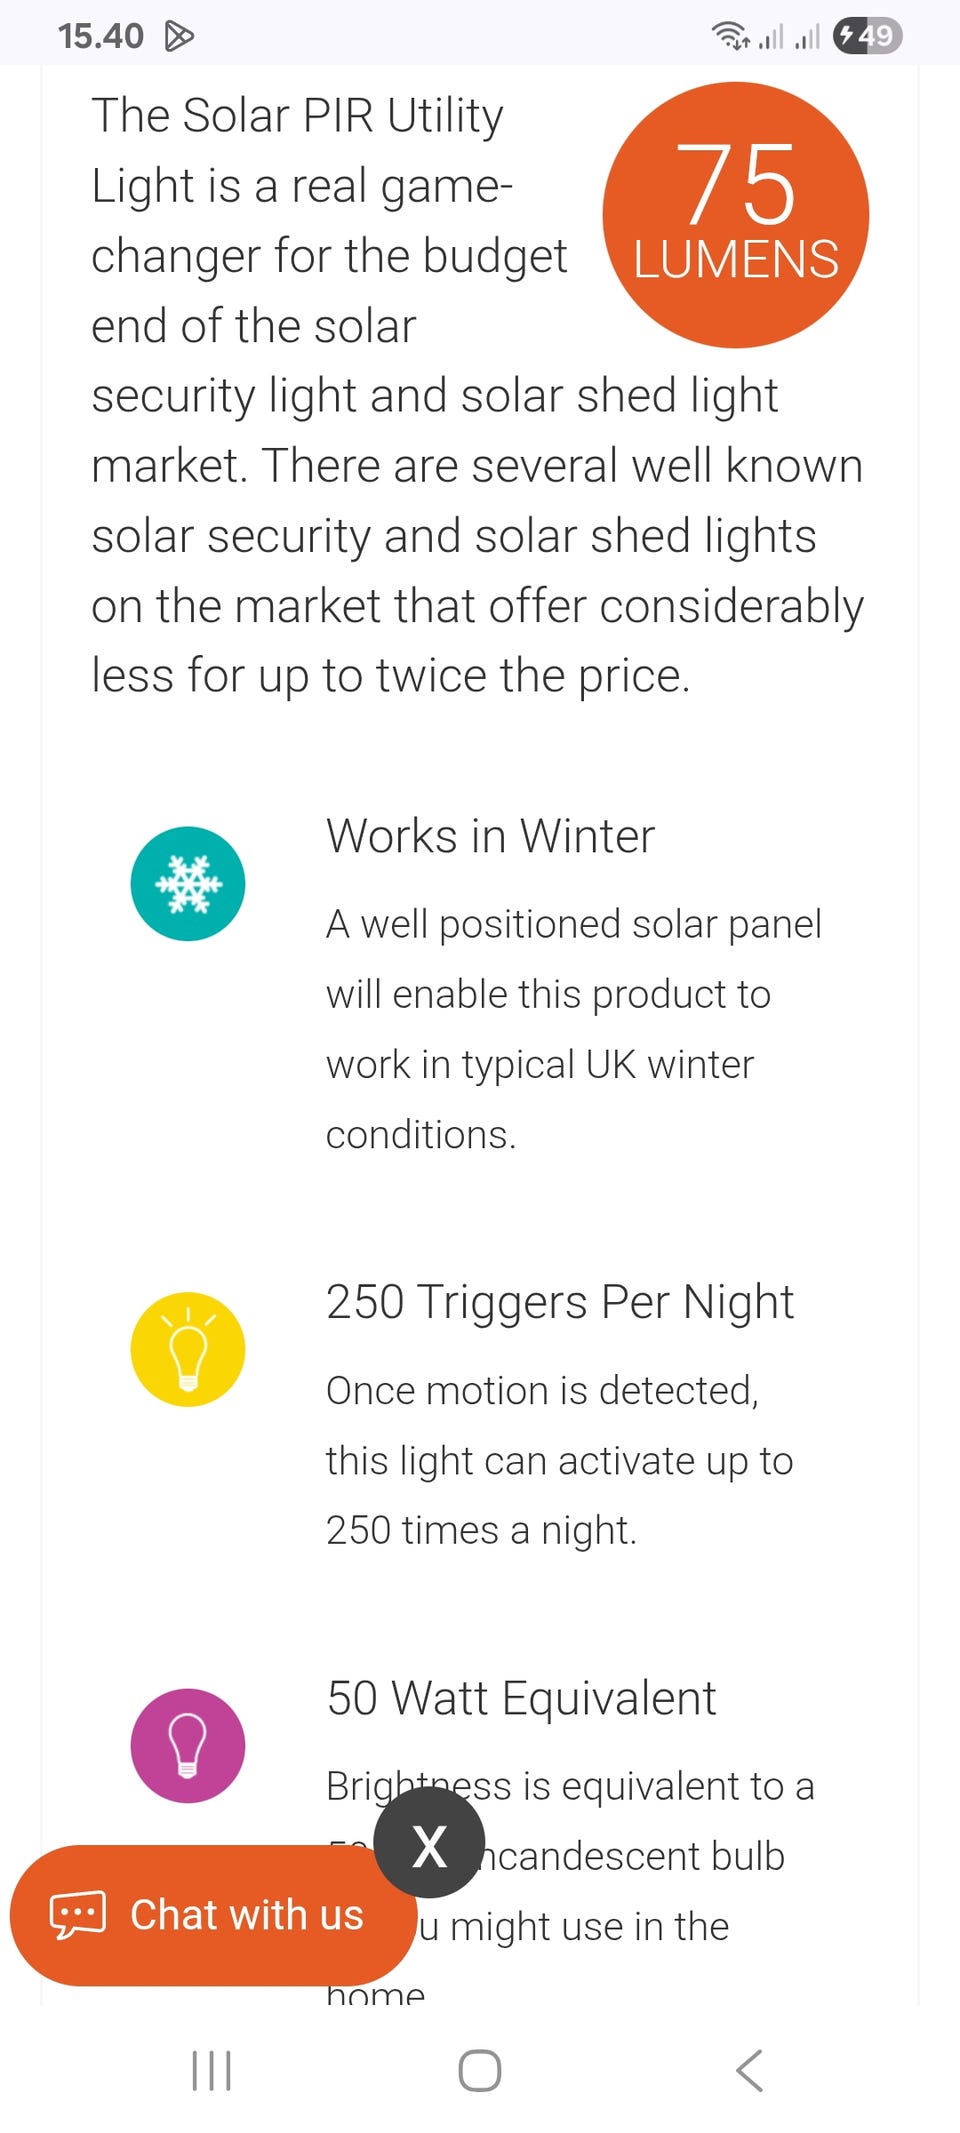Viewport: 960px width, 2133px height.
Task: Tap the Wi-Fi signal status icon
Action: coord(731,36)
